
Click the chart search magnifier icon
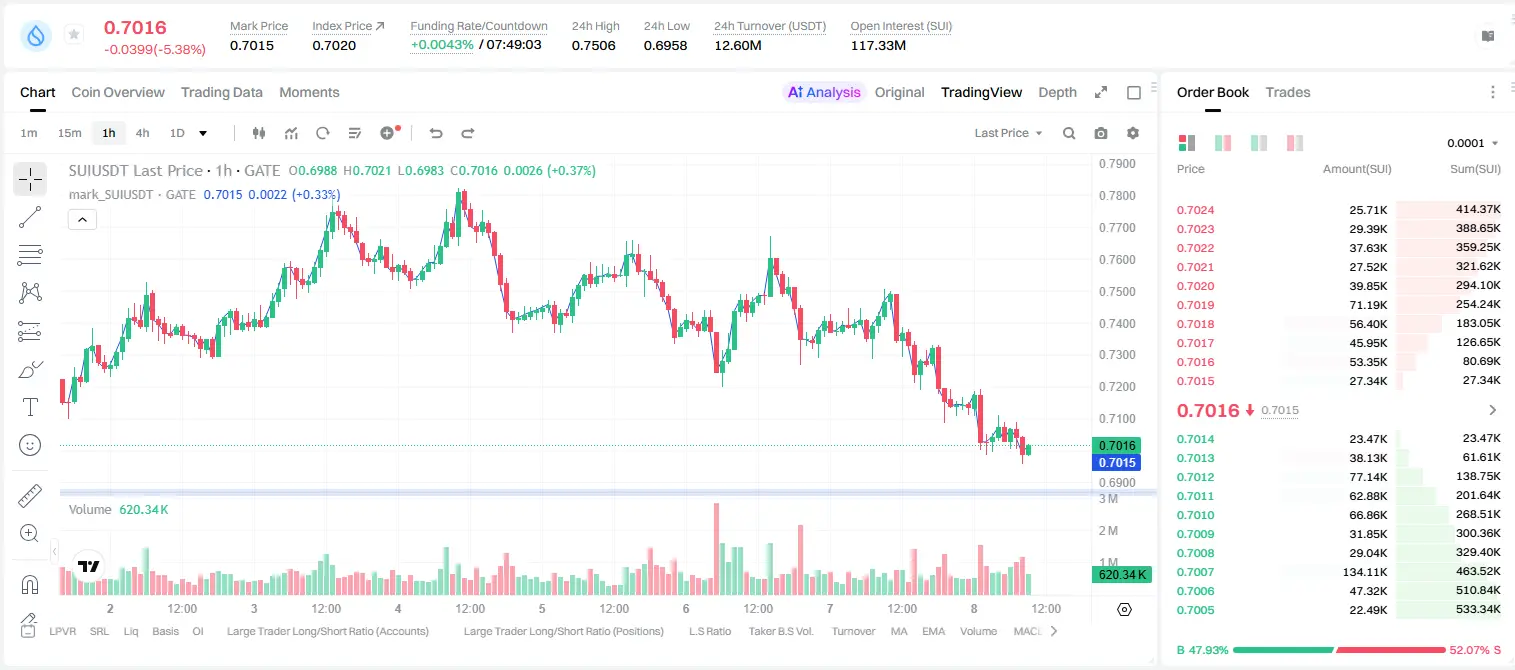click(x=1069, y=133)
